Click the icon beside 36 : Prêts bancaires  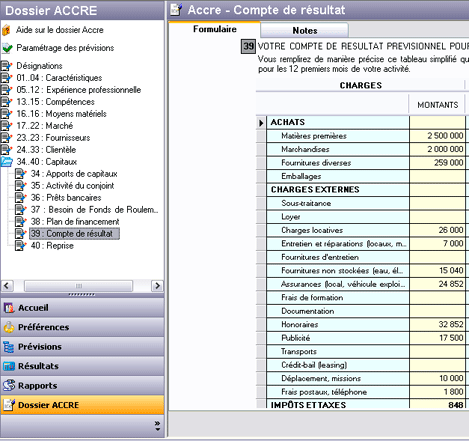click(x=21, y=198)
